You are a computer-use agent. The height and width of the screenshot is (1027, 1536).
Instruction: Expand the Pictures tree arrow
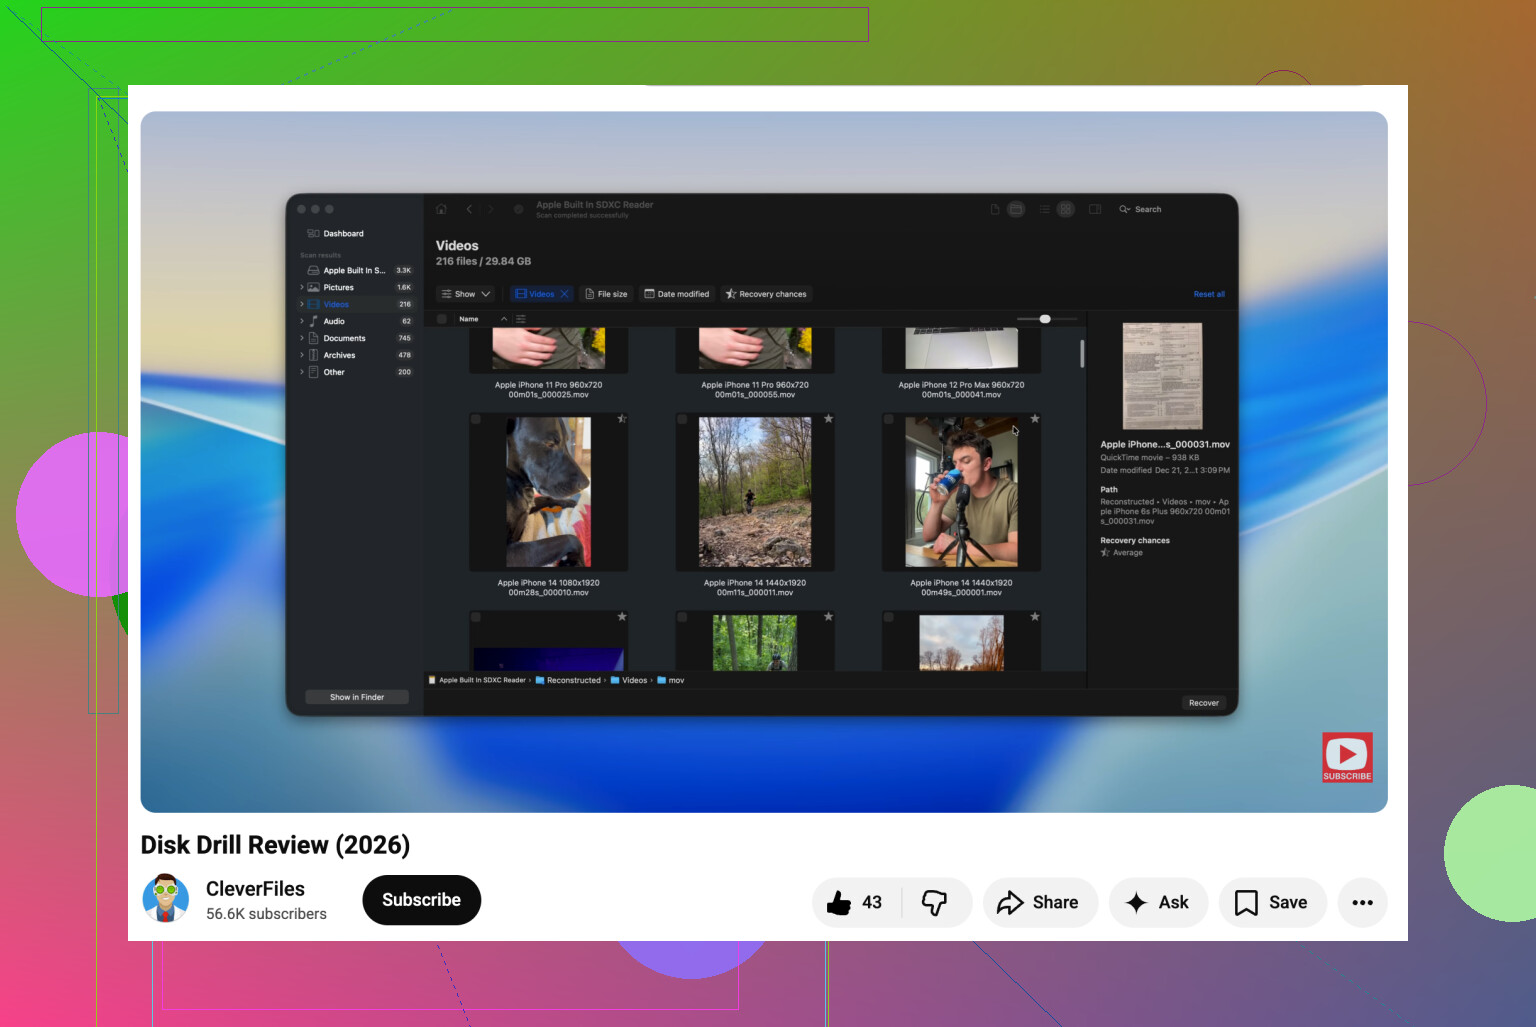pyautogui.click(x=301, y=287)
